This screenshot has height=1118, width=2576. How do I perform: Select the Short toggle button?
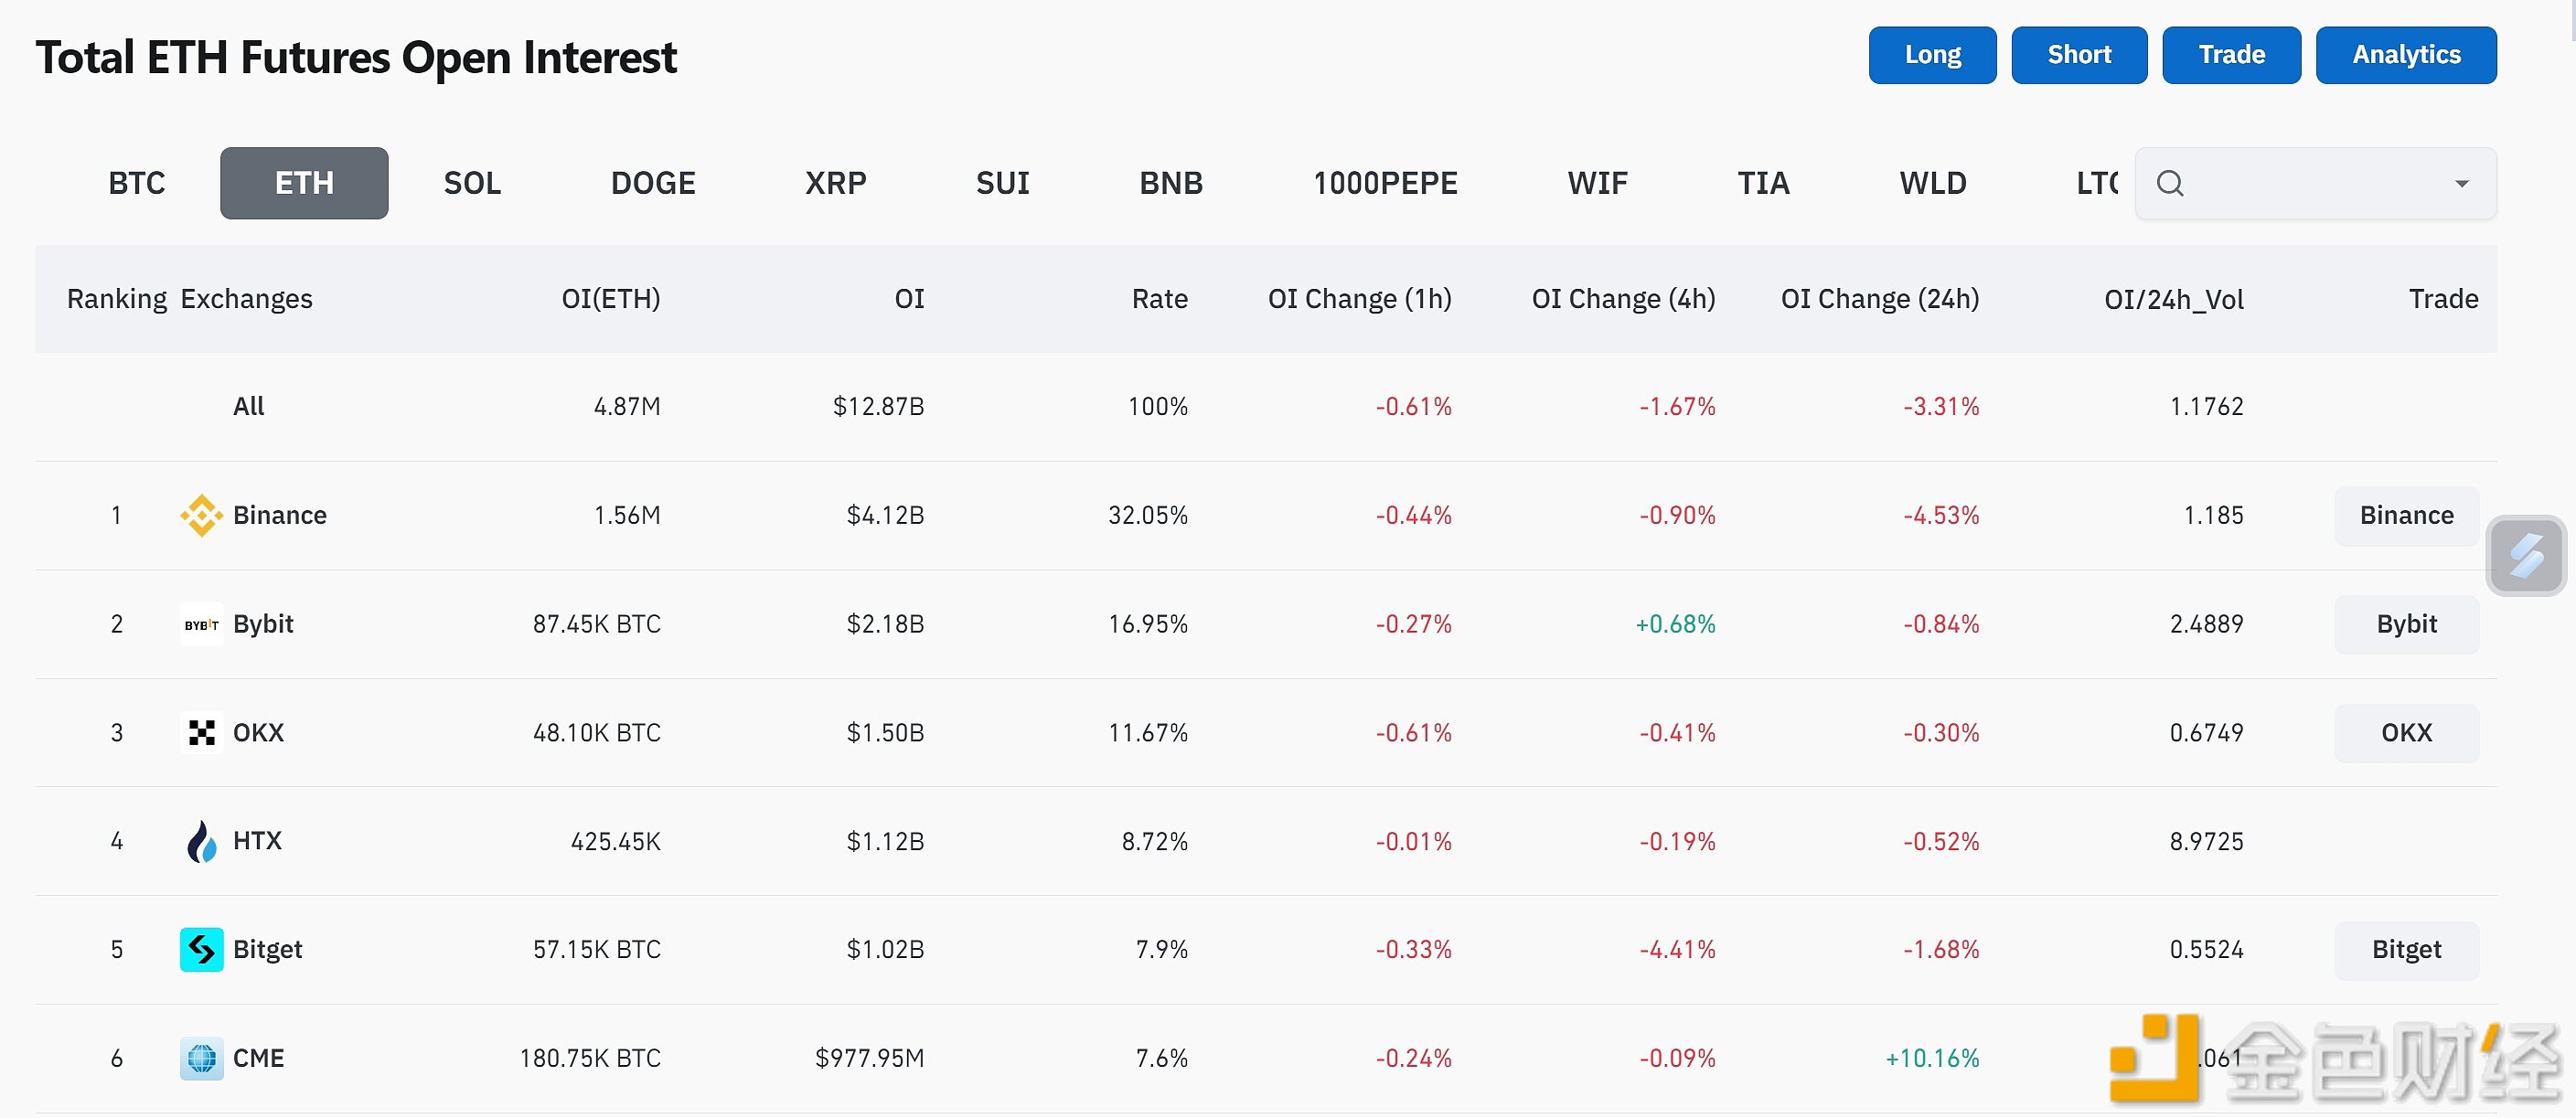2079,52
